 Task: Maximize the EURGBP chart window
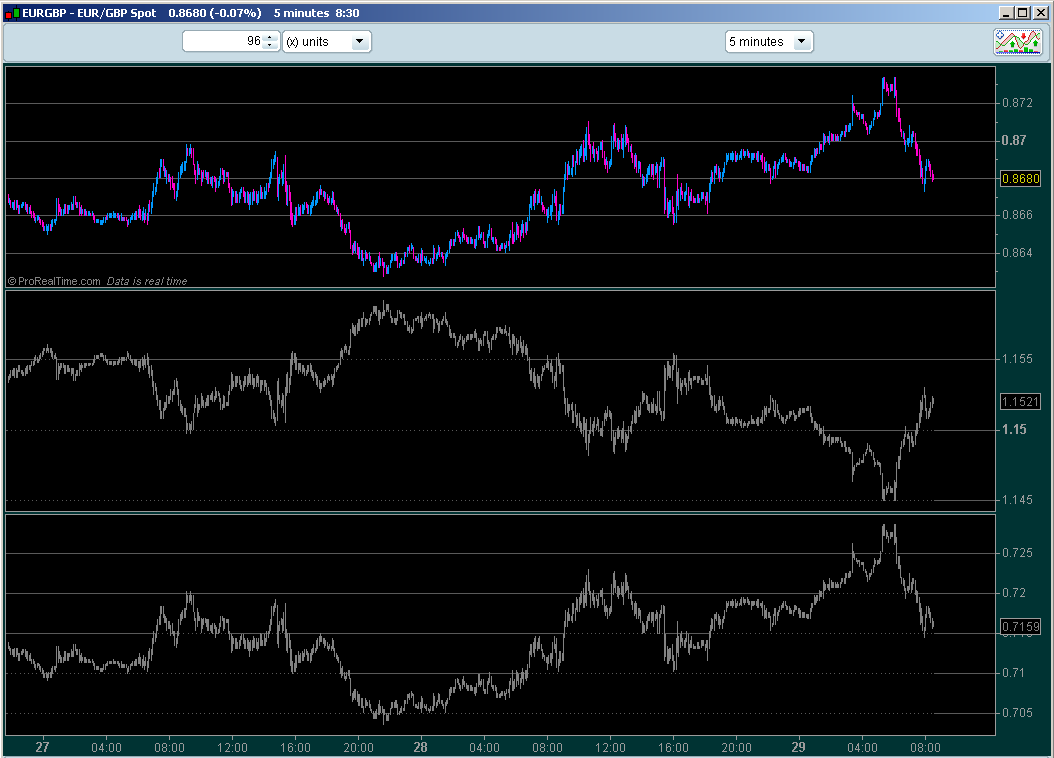pos(1022,13)
